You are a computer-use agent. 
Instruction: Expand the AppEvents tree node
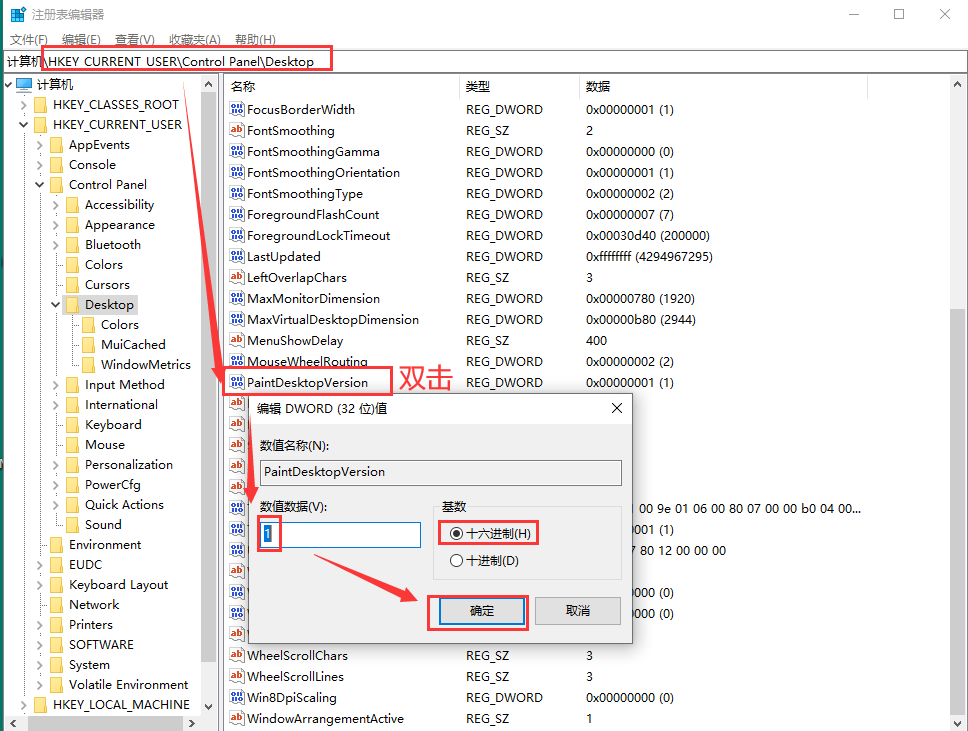click(40, 145)
